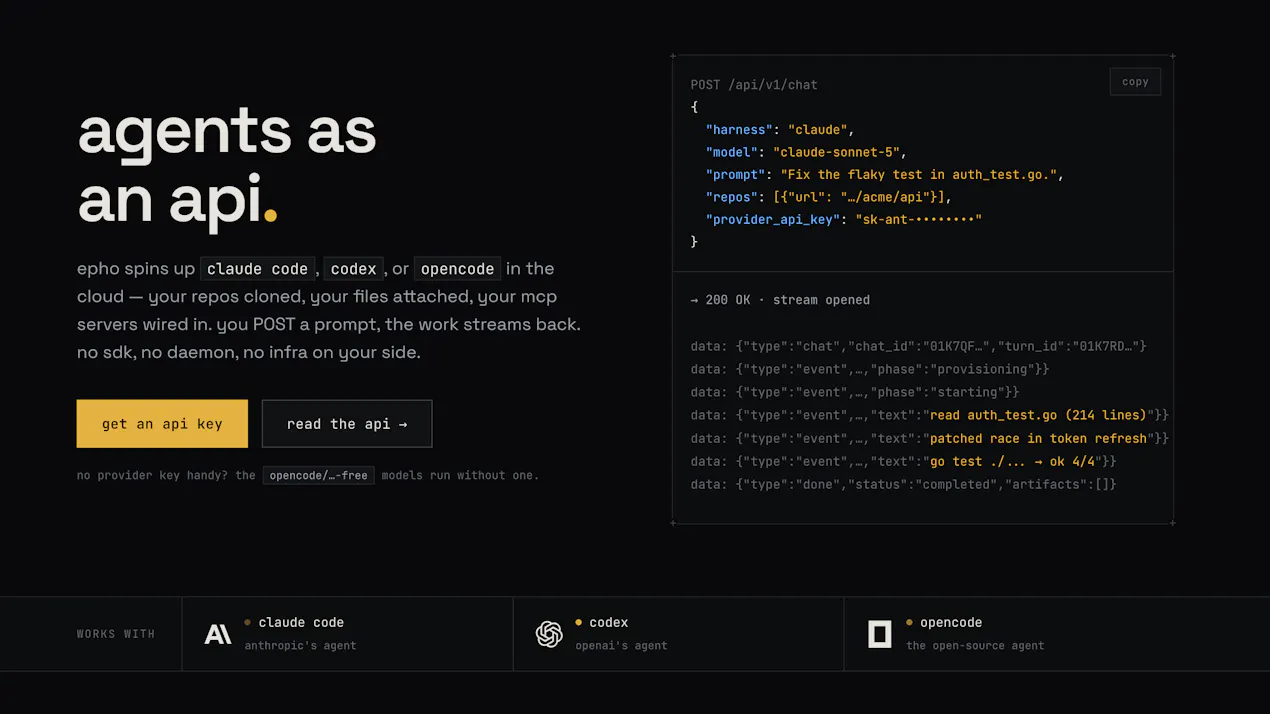Click "openai's agent" subtitle

click(x=621, y=646)
